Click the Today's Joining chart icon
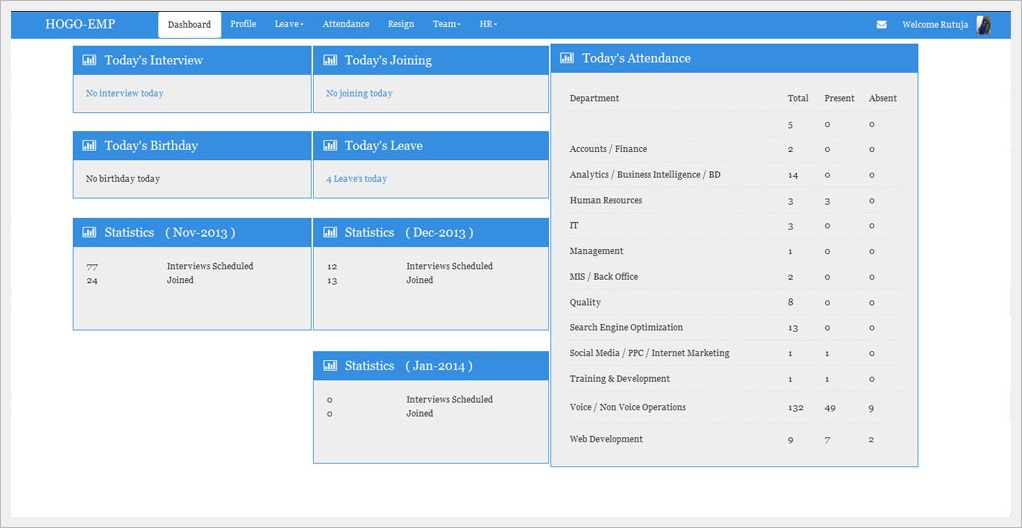 [x=329, y=60]
